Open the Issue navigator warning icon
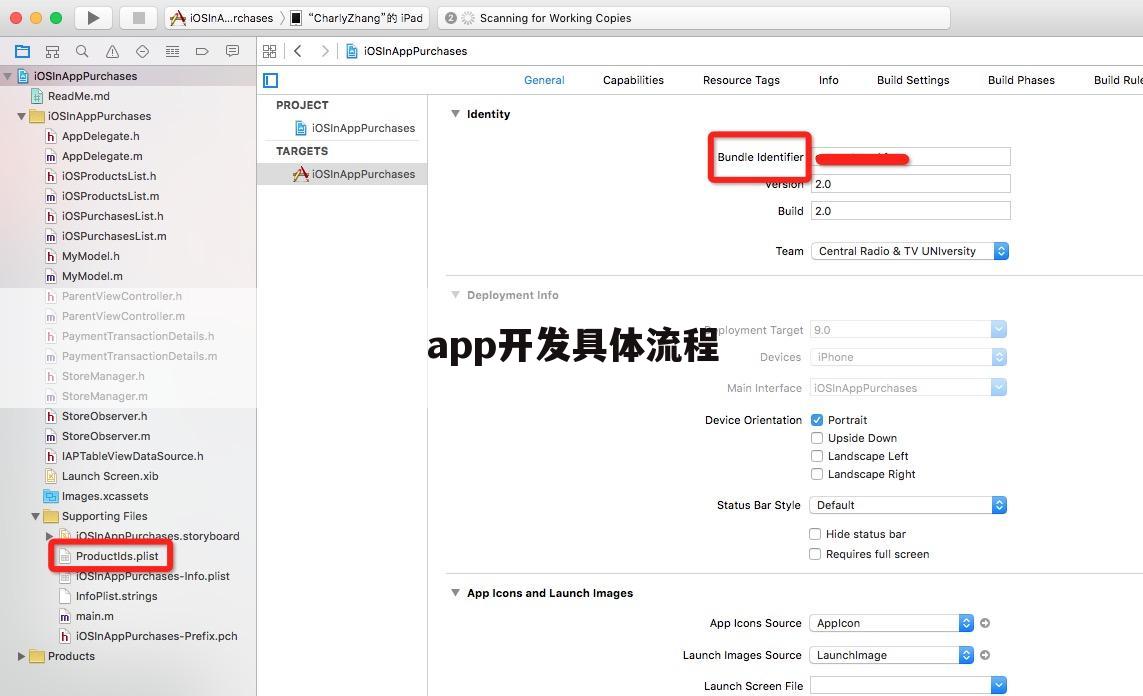 (x=112, y=51)
